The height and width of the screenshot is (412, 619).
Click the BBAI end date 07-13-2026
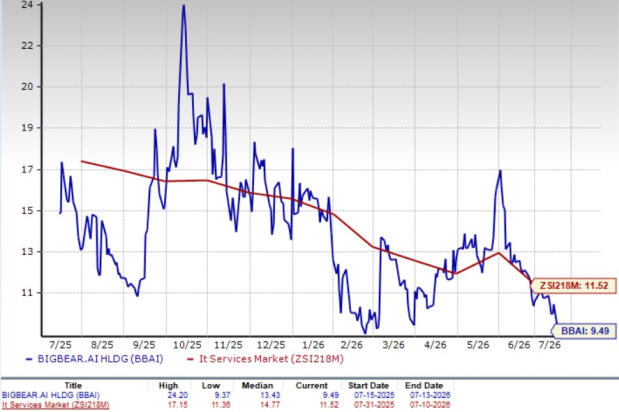(x=430, y=395)
